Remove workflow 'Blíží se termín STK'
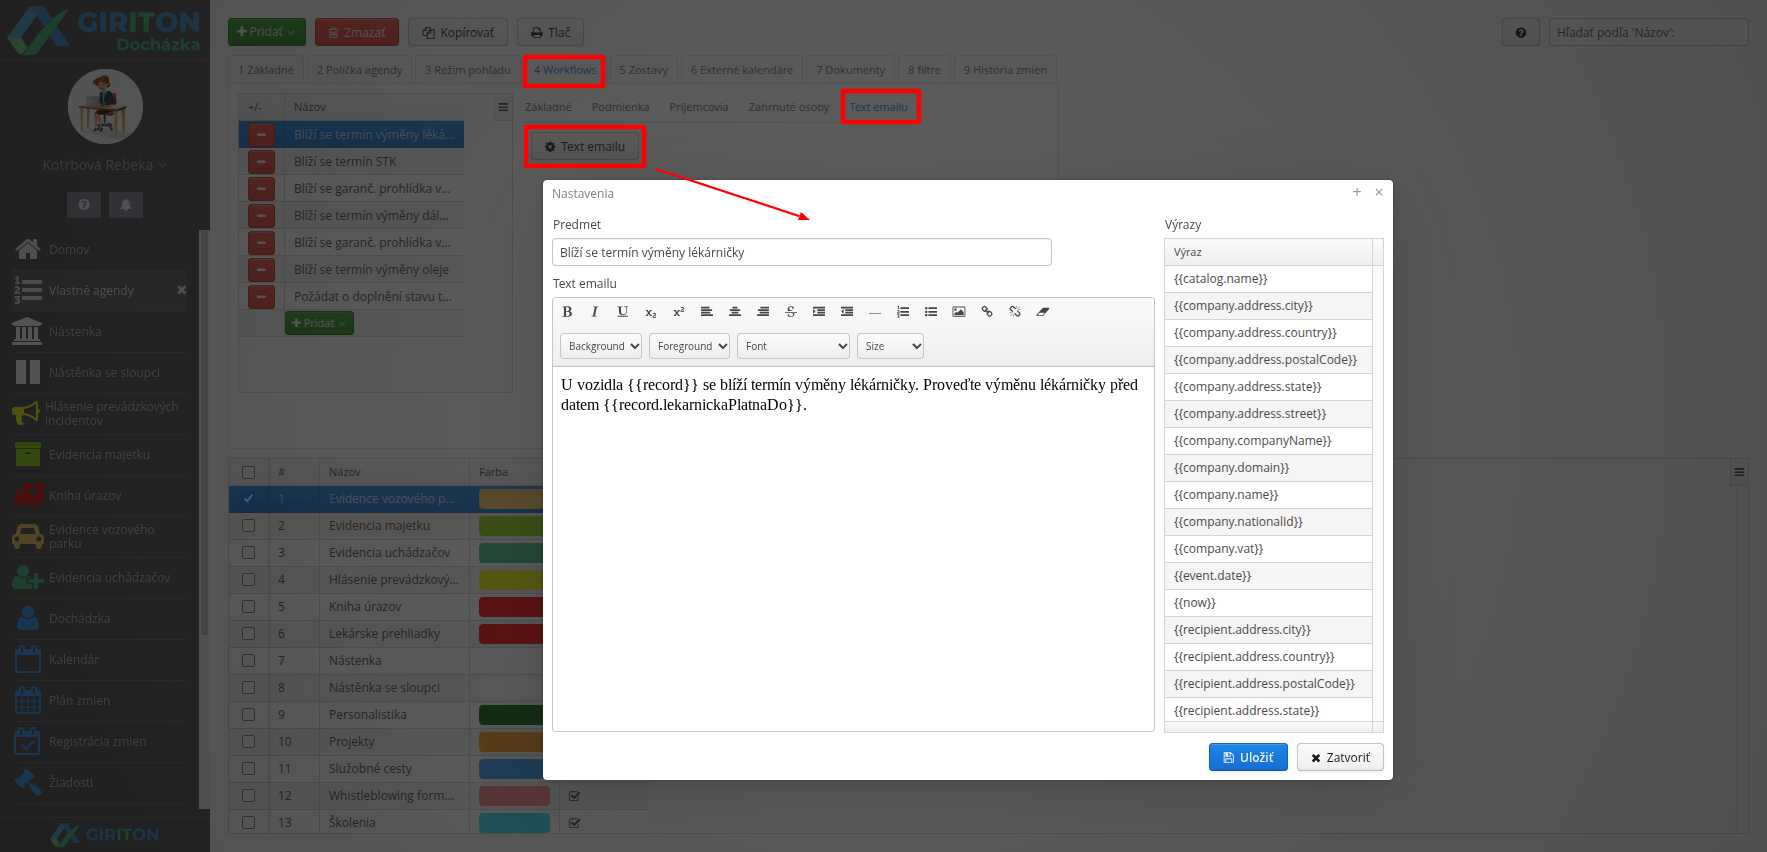The height and width of the screenshot is (852, 1767). pos(261,161)
